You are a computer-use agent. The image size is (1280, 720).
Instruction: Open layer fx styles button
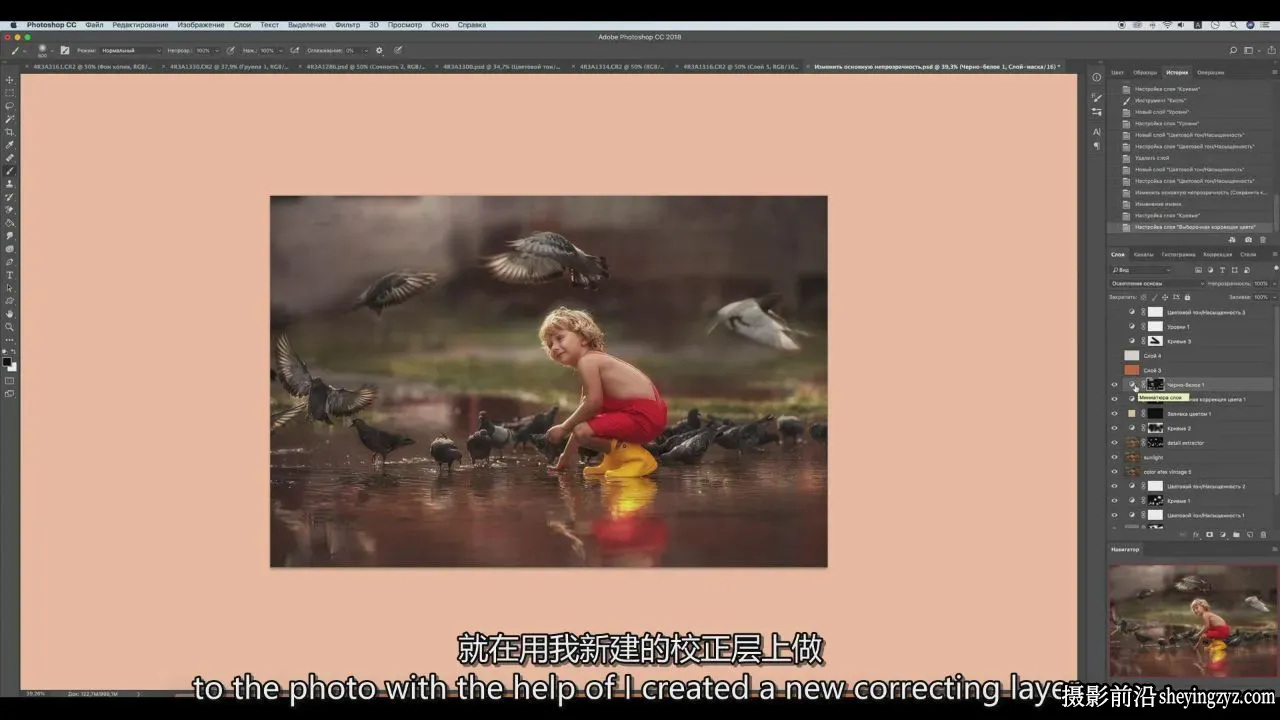pos(1196,535)
